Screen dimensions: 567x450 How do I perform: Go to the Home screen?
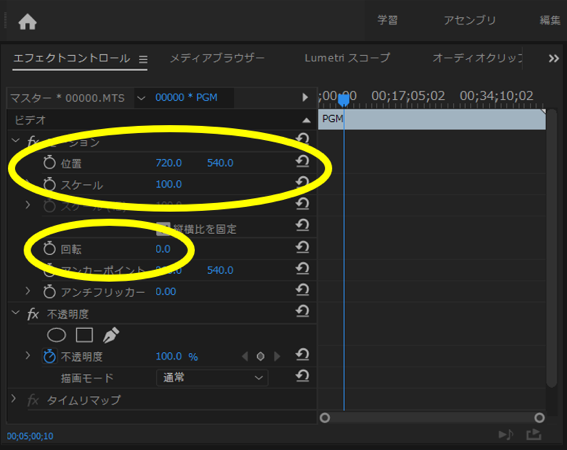point(27,22)
